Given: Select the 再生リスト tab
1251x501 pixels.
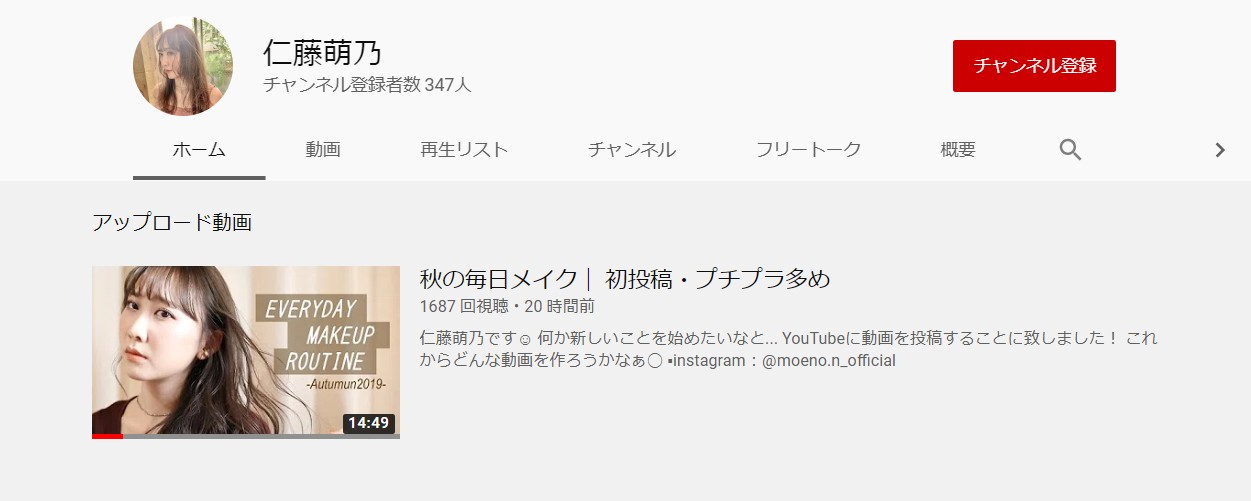Looking at the screenshot, I should click(x=464, y=150).
